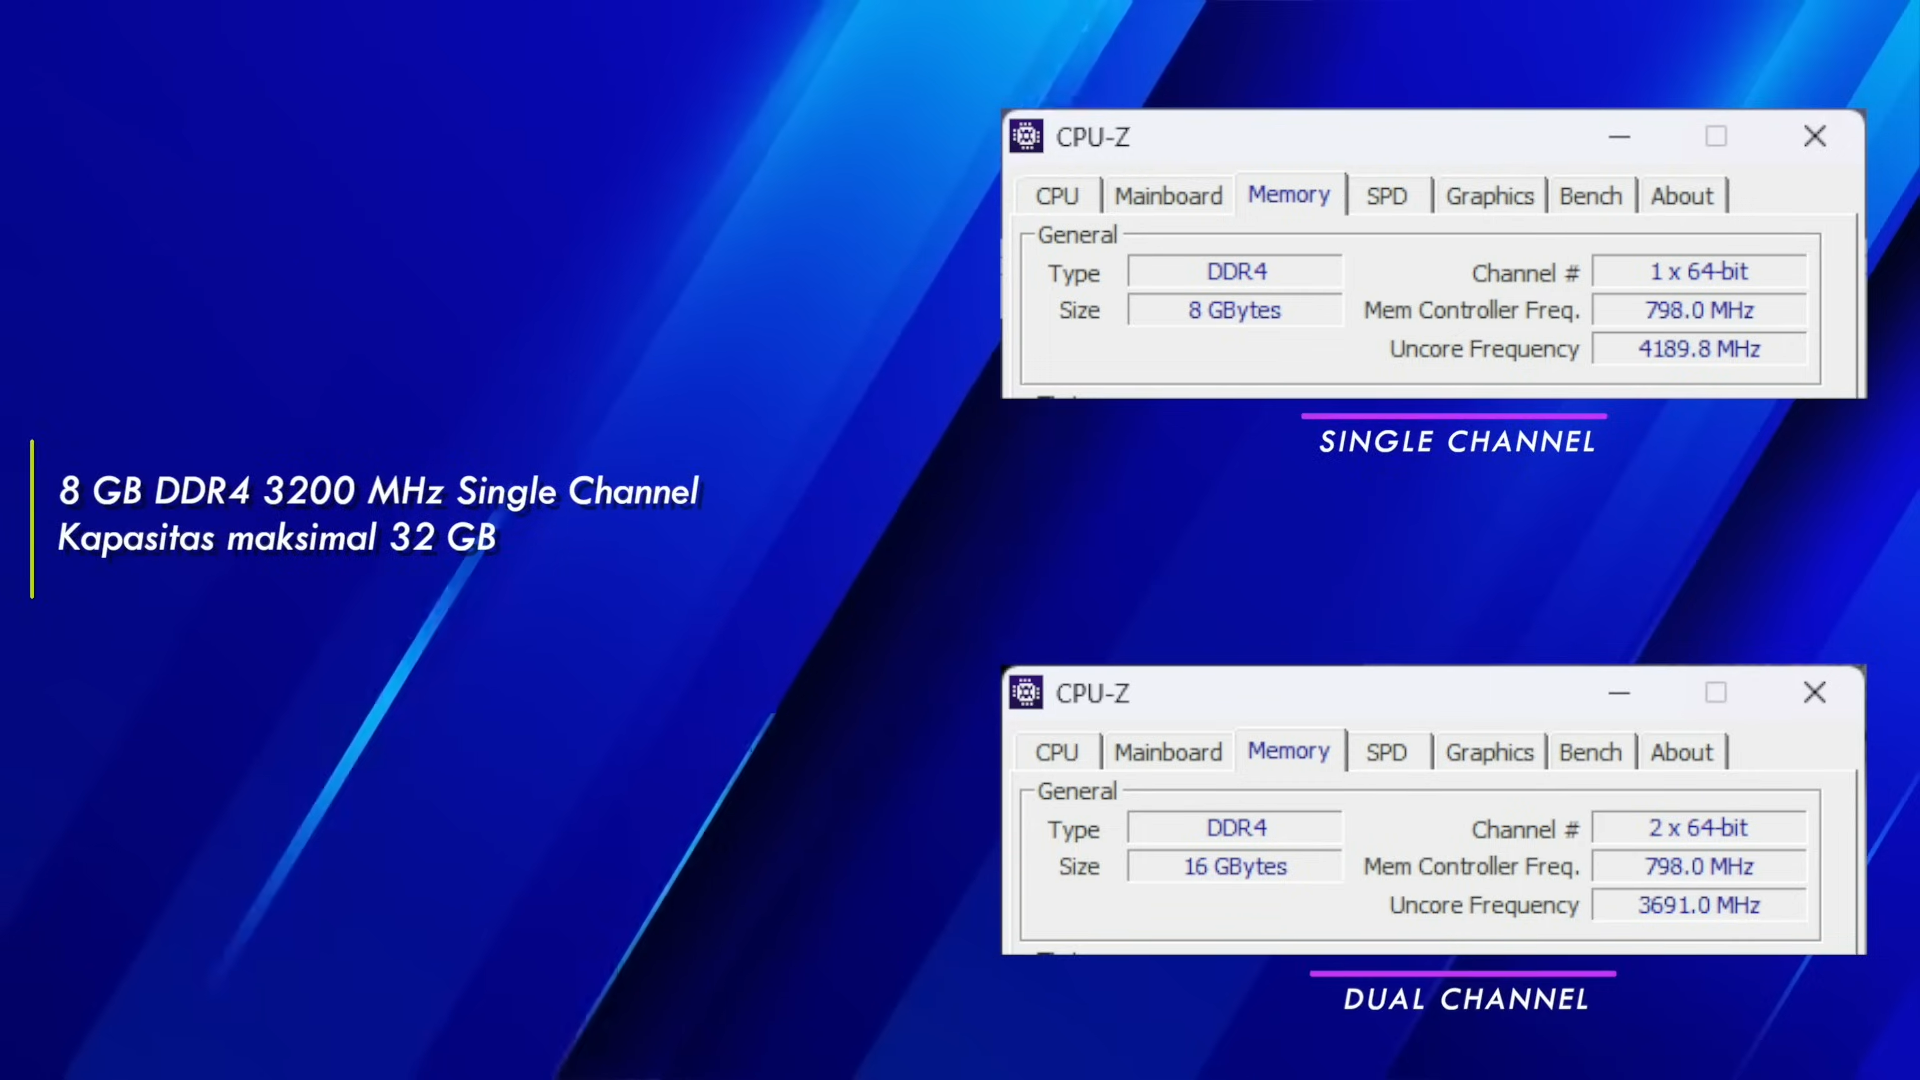Click the '8 GB DDR4 3200 MHz Single Channel' text

(x=379, y=491)
